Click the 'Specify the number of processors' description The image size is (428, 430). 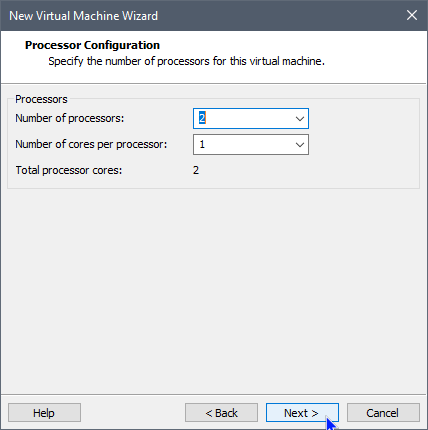[186, 61]
